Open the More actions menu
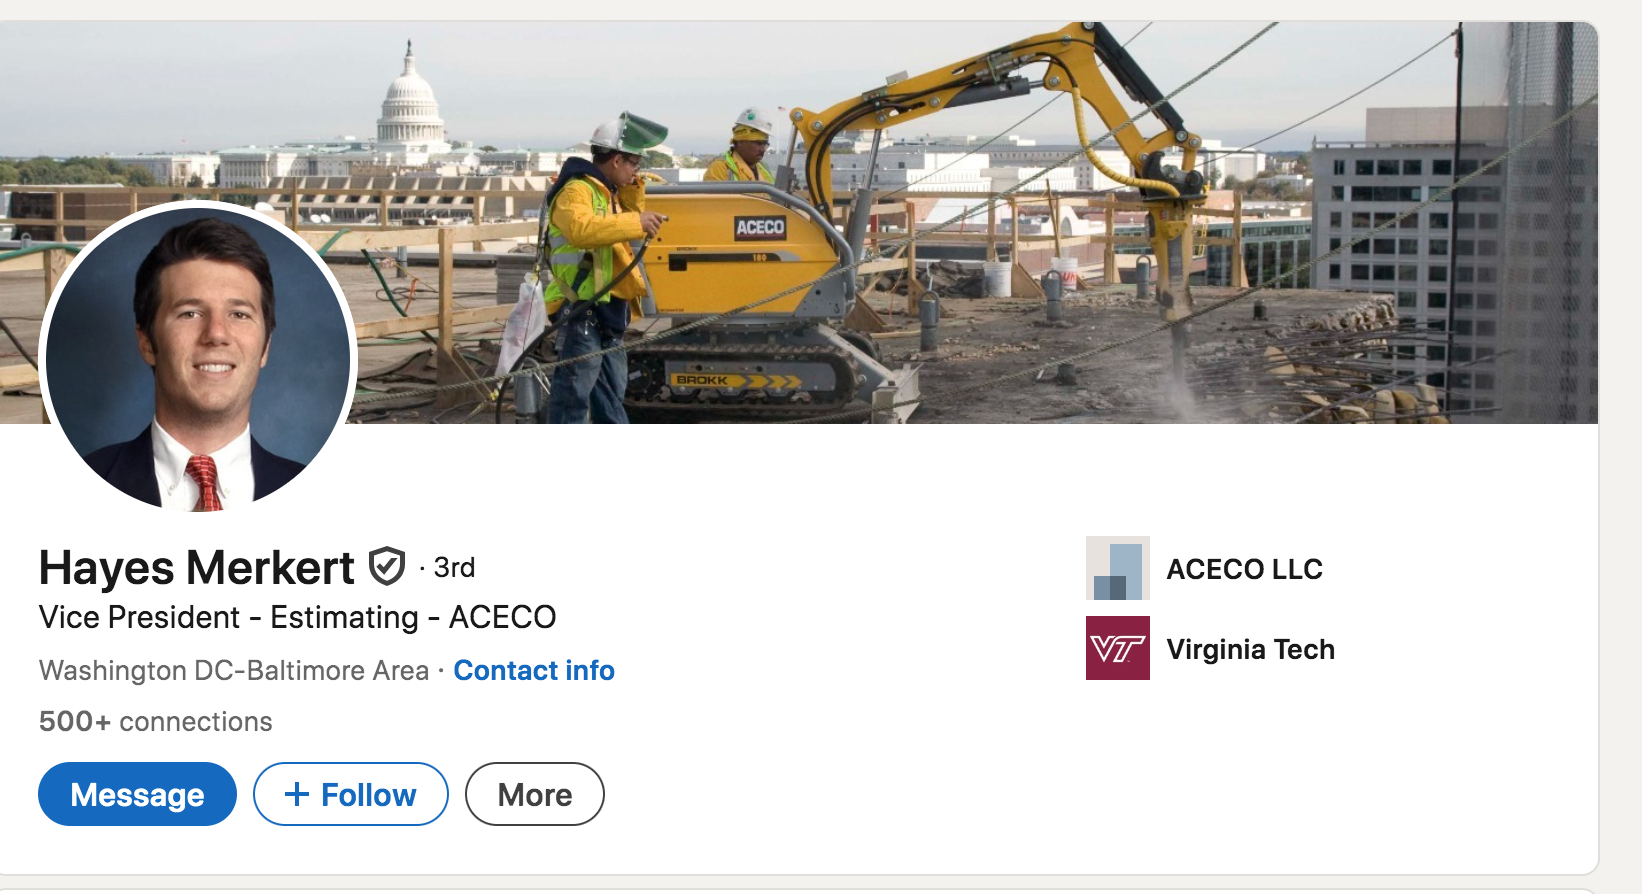This screenshot has width=1642, height=894. tap(534, 794)
